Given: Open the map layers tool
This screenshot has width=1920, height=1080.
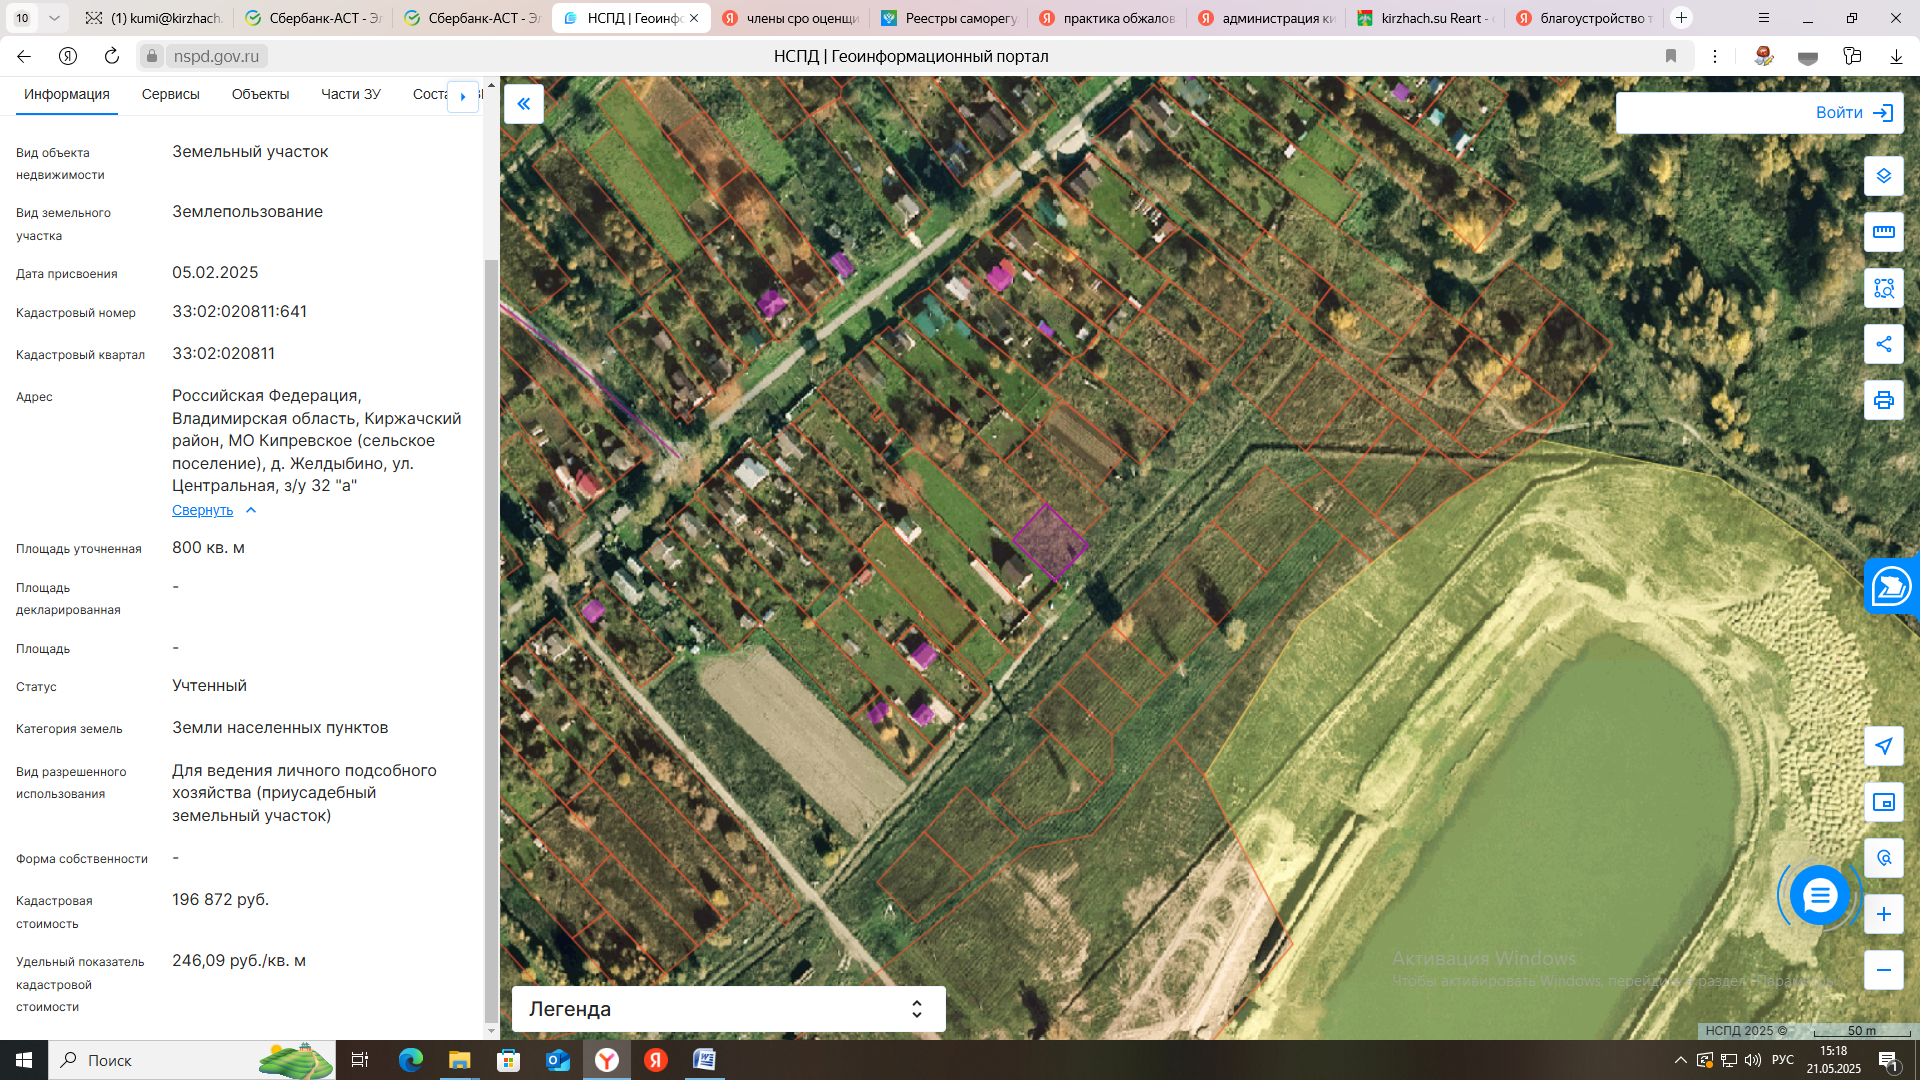Looking at the screenshot, I should [x=1883, y=176].
